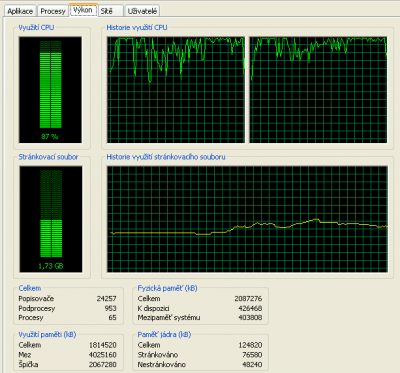Click the Nestránkováno value 48240
400x373 pixels.
coord(252,364)
